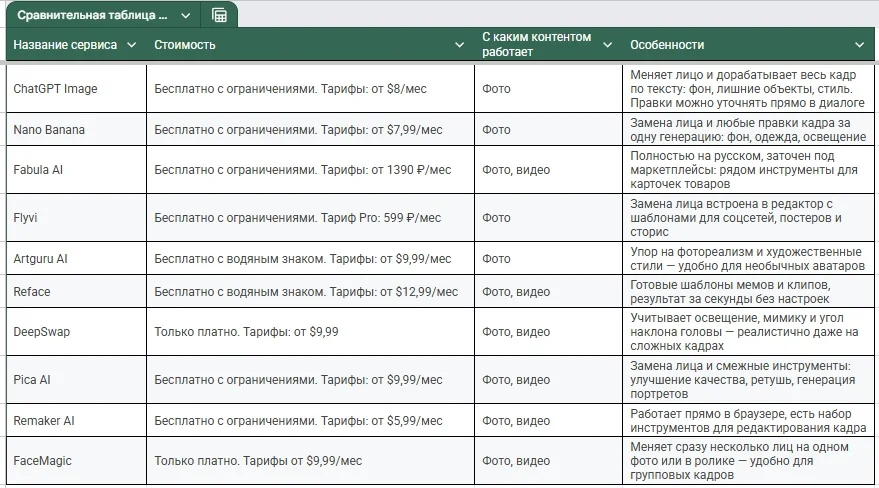Click the cell Только платно. Тарифы: от $9,99
879x488 pixels.
coord(311,332)
